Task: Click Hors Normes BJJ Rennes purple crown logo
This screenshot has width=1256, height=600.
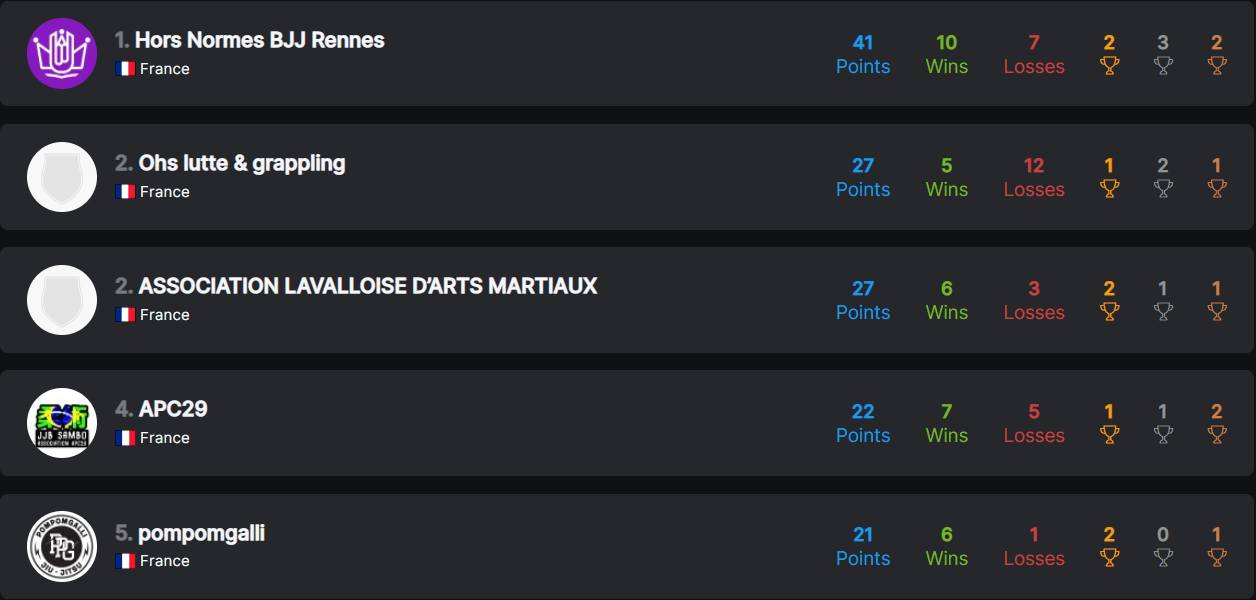Action: click(62, 53)
